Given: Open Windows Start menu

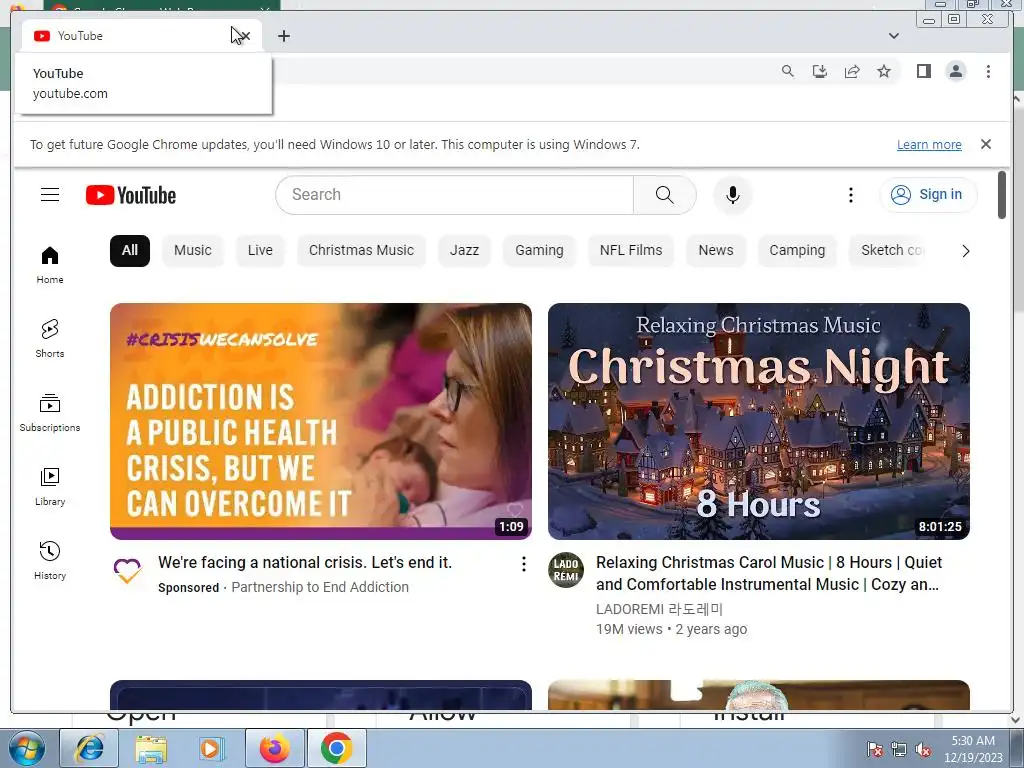Looking at the screenshot, I should (26, 748).
